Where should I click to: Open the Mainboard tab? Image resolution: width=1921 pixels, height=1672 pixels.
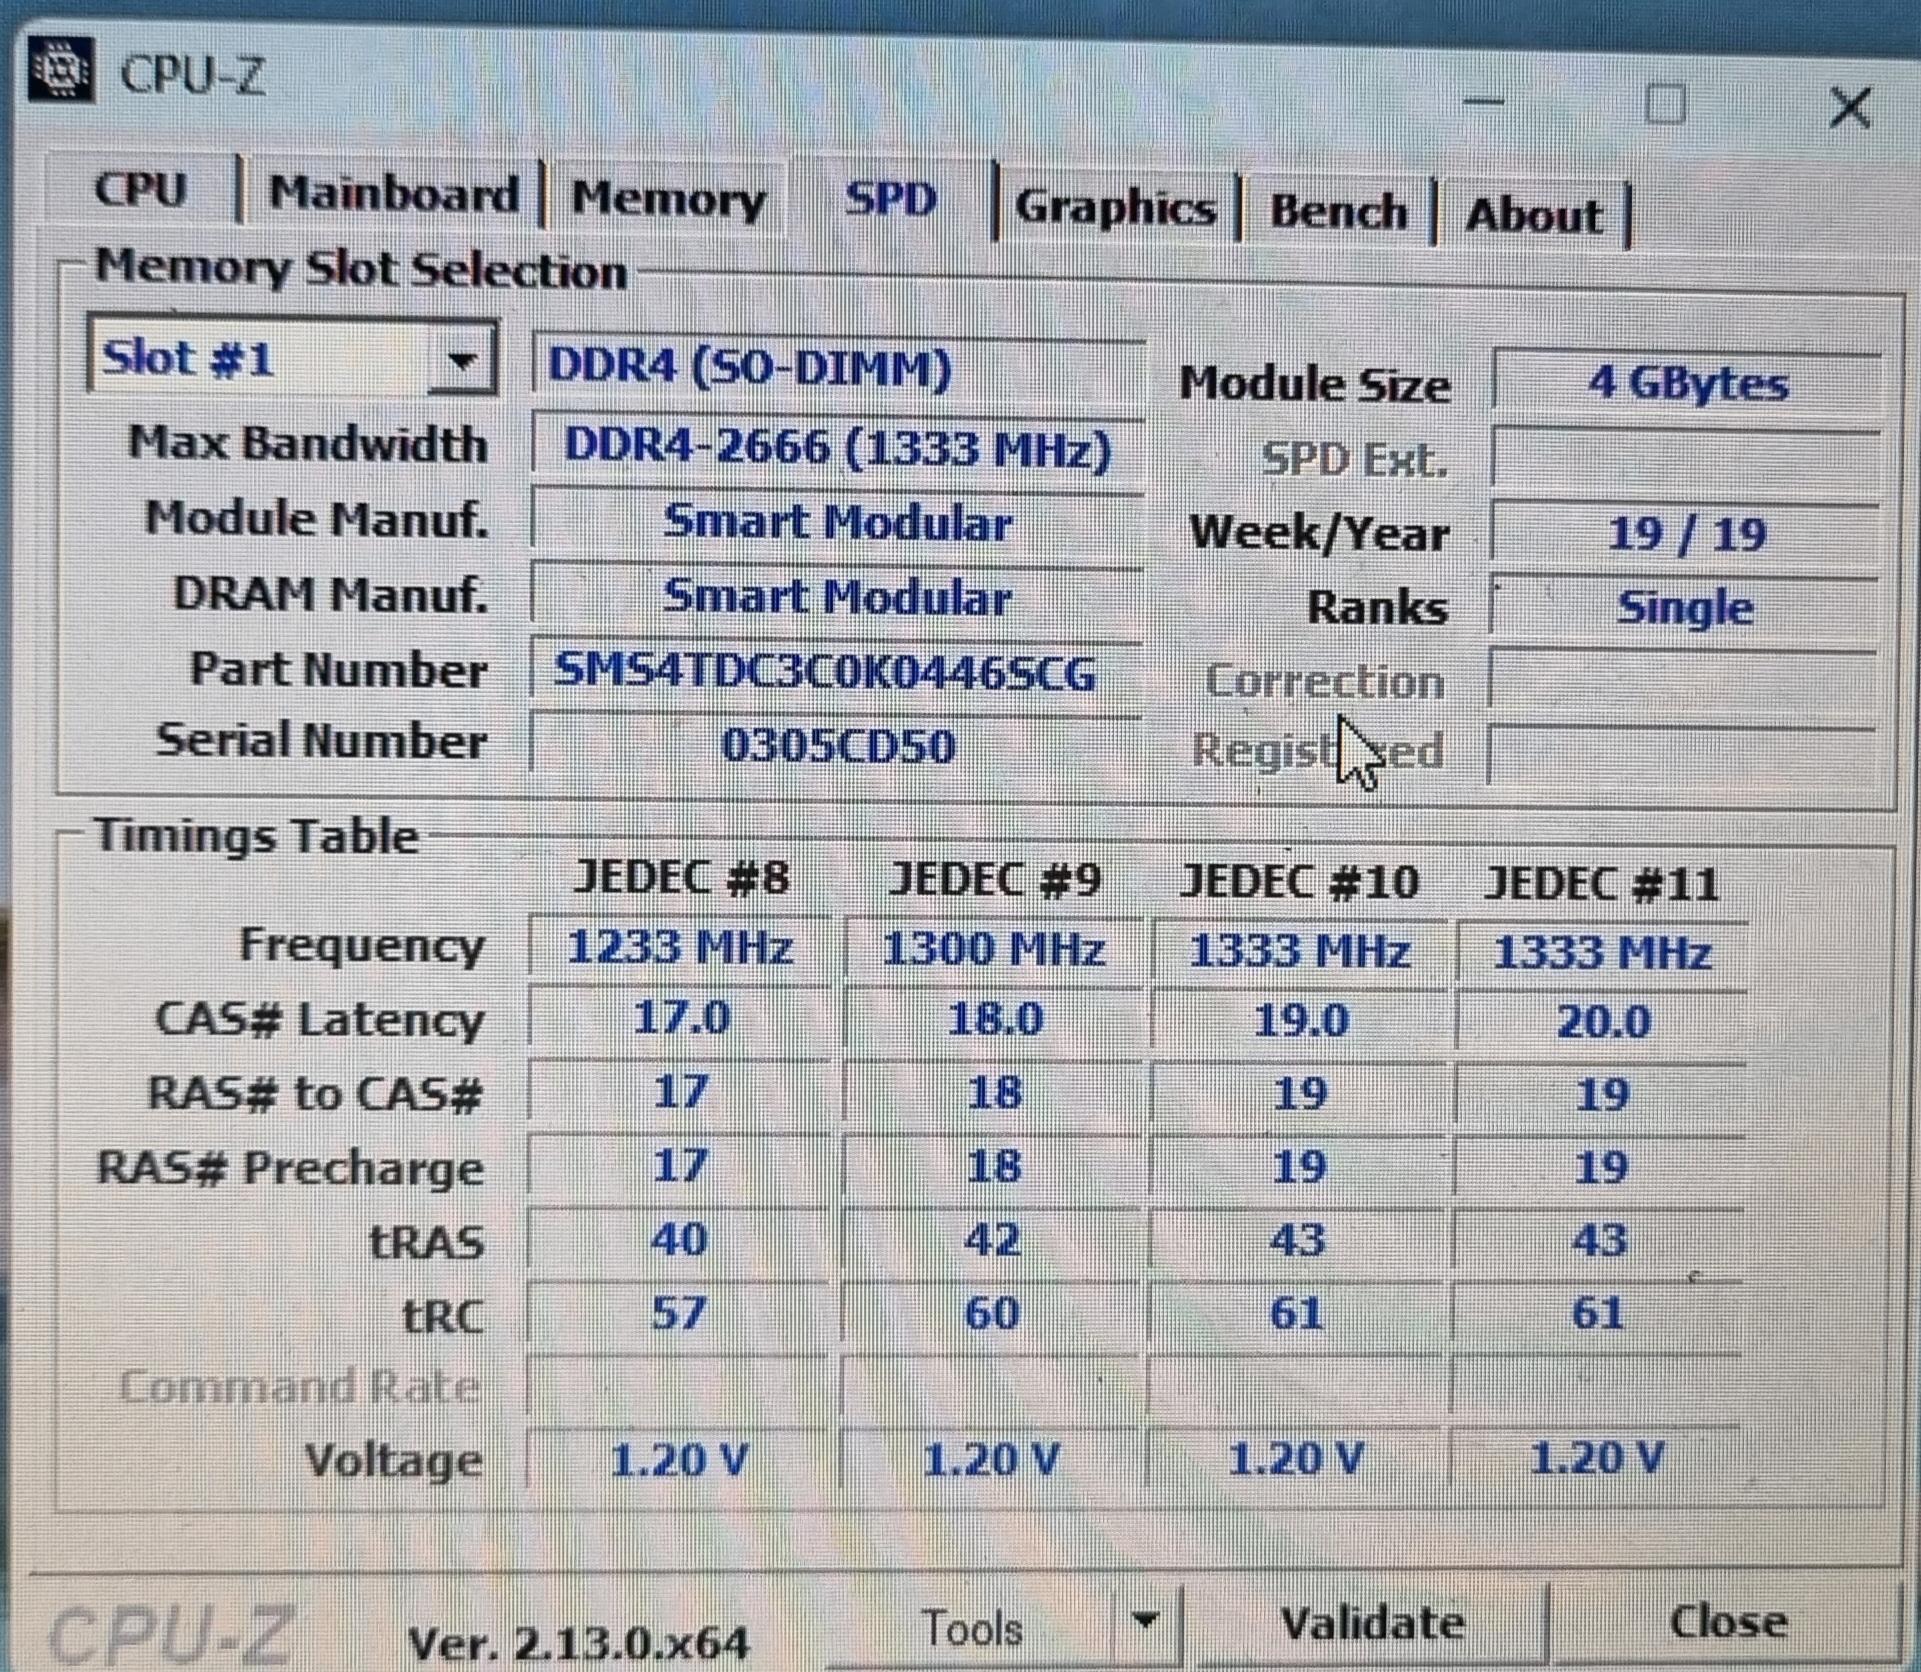[393, 193]
